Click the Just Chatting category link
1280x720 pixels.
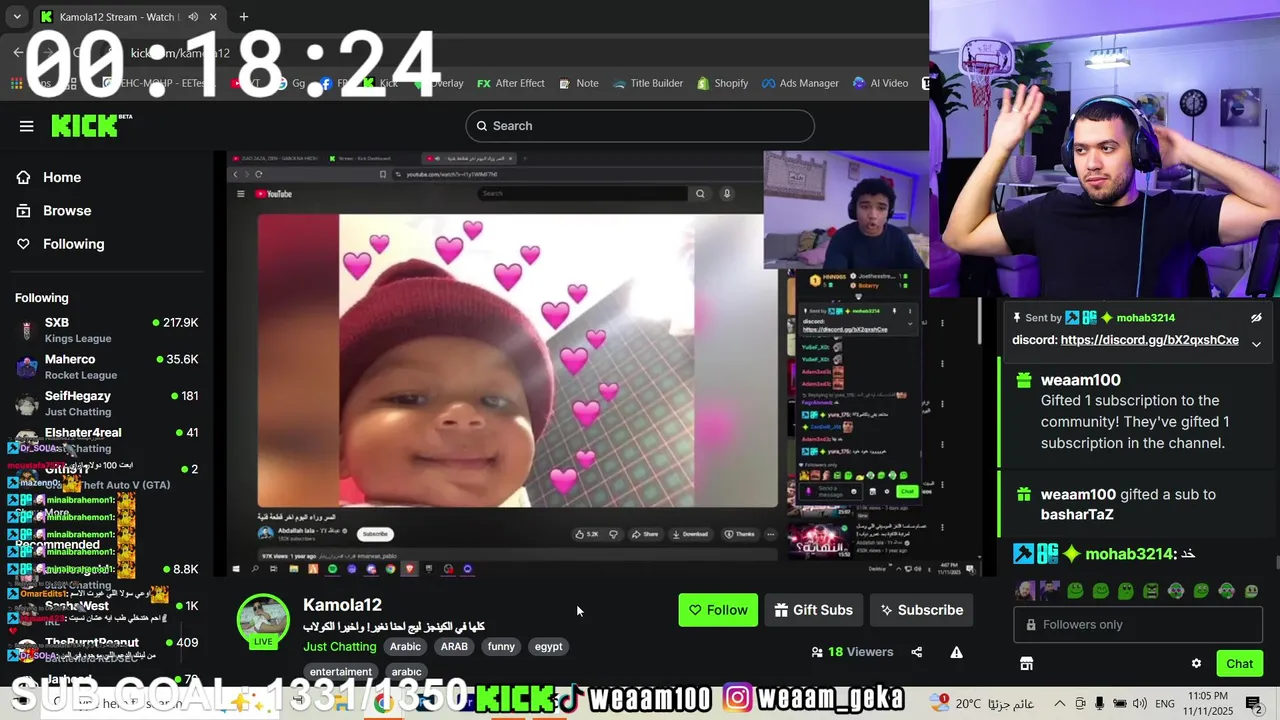340,647
